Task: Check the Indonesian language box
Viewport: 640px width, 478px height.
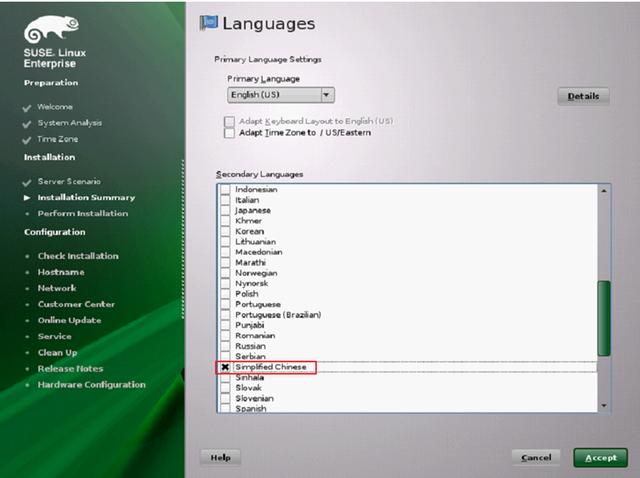Action: [x=225, y=189]
